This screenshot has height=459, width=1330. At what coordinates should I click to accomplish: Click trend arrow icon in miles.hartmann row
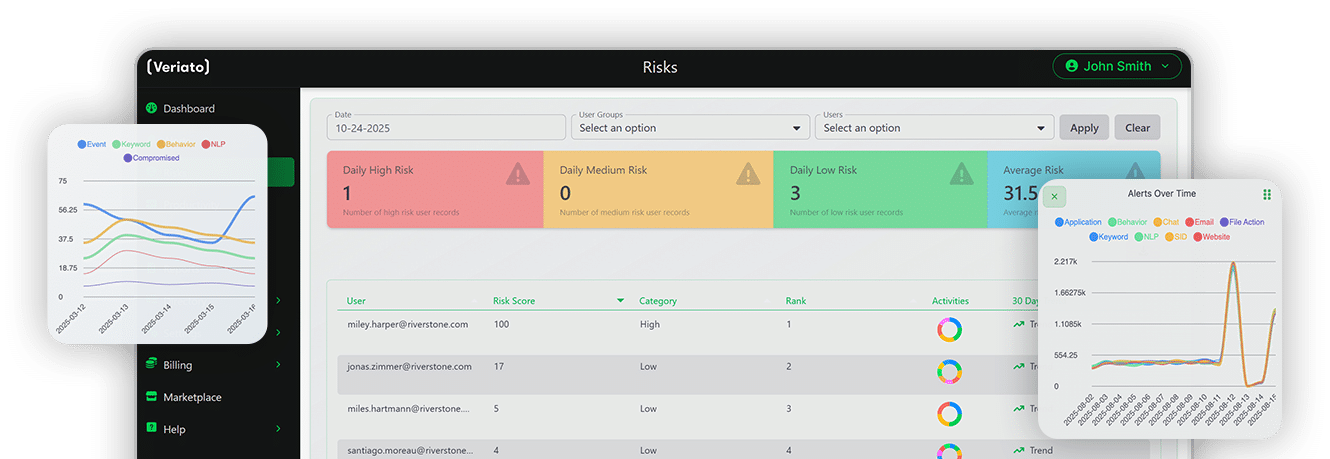tap(1018, 408)
